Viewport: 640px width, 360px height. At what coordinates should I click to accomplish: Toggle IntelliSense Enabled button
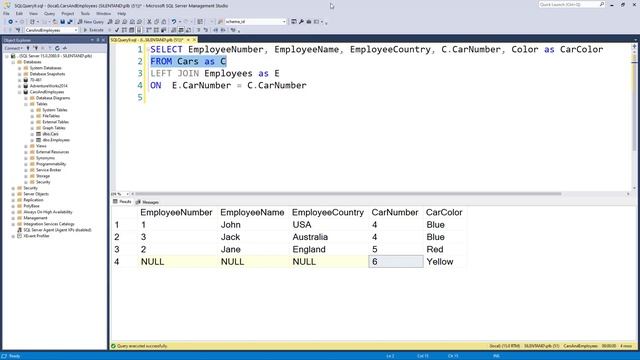point(139,30)
